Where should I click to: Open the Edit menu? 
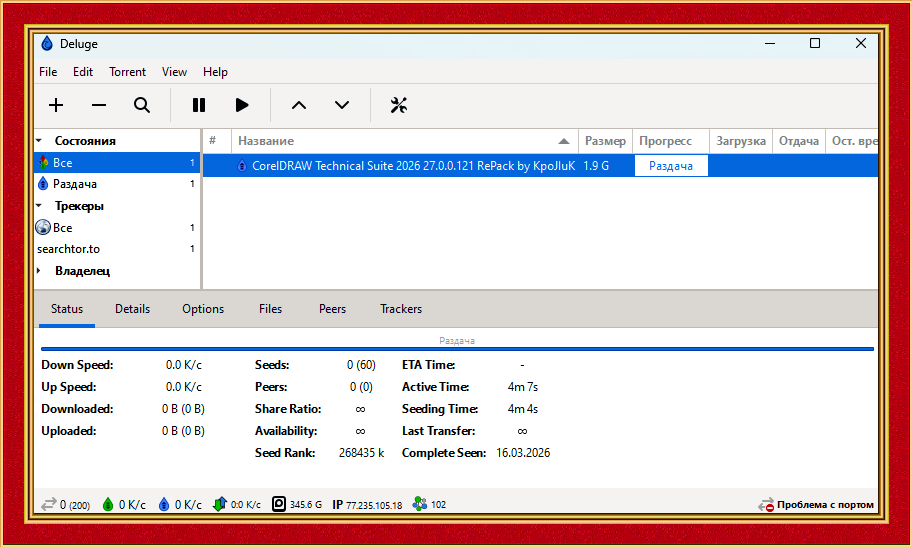coord(83,72)
